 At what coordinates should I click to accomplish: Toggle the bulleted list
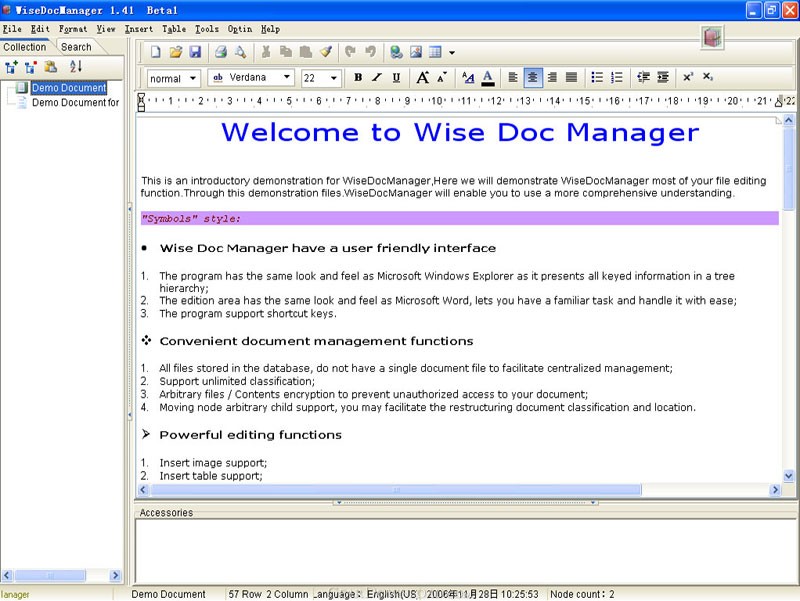click(597, 77)
